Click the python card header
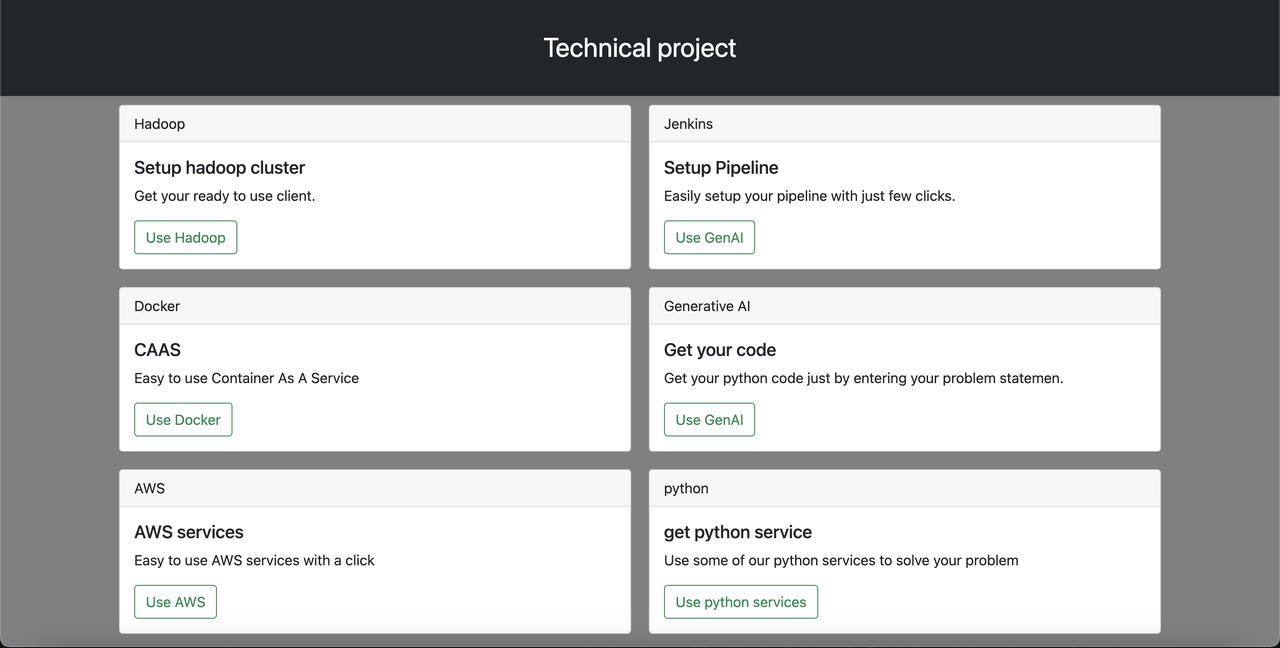Viewport: 1280px width, 648px height. (905, 488)
